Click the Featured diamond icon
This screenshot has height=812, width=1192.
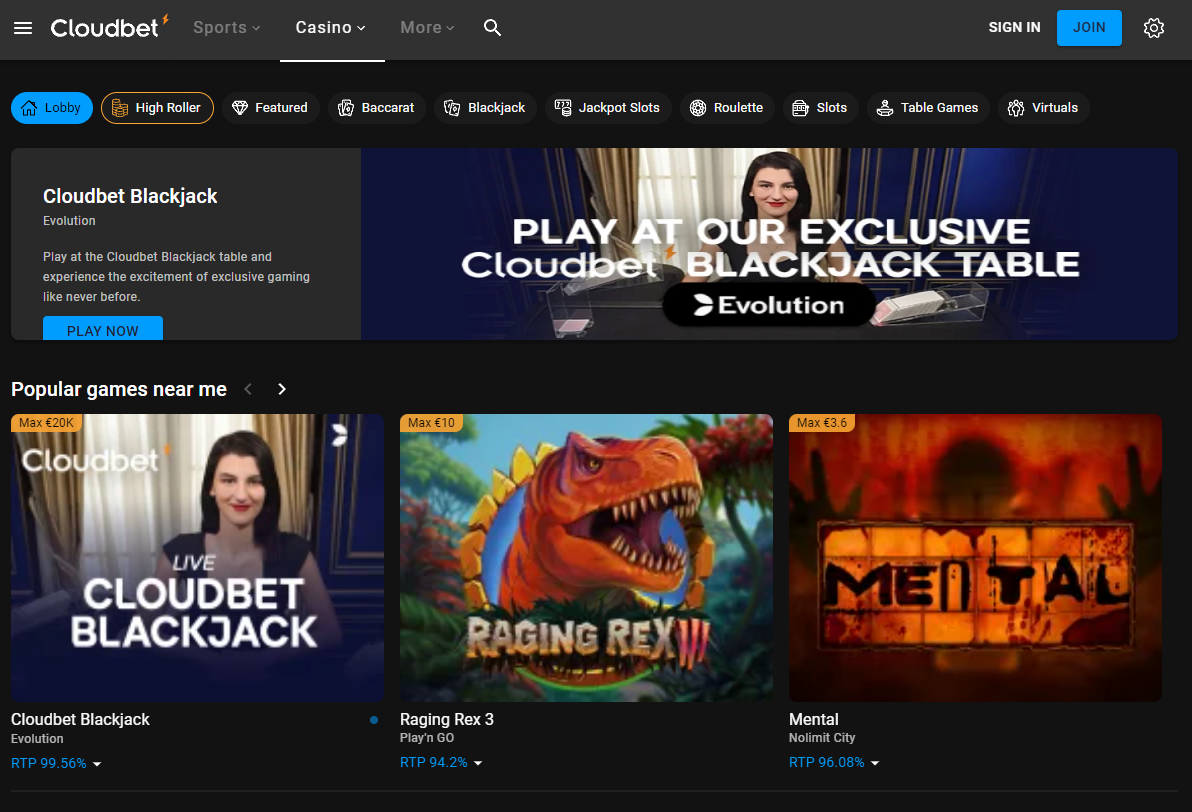pos(240,108)
